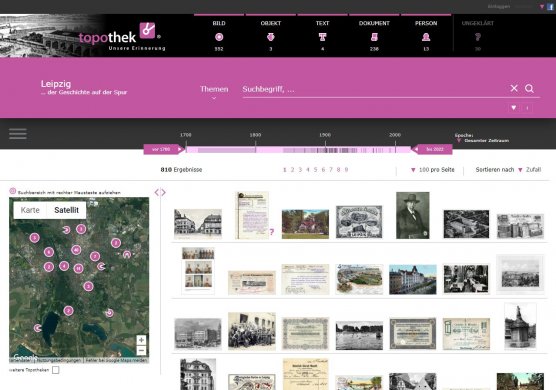
Task: Click the bis 2022 timeline handle
Action: tap(432, 149)
